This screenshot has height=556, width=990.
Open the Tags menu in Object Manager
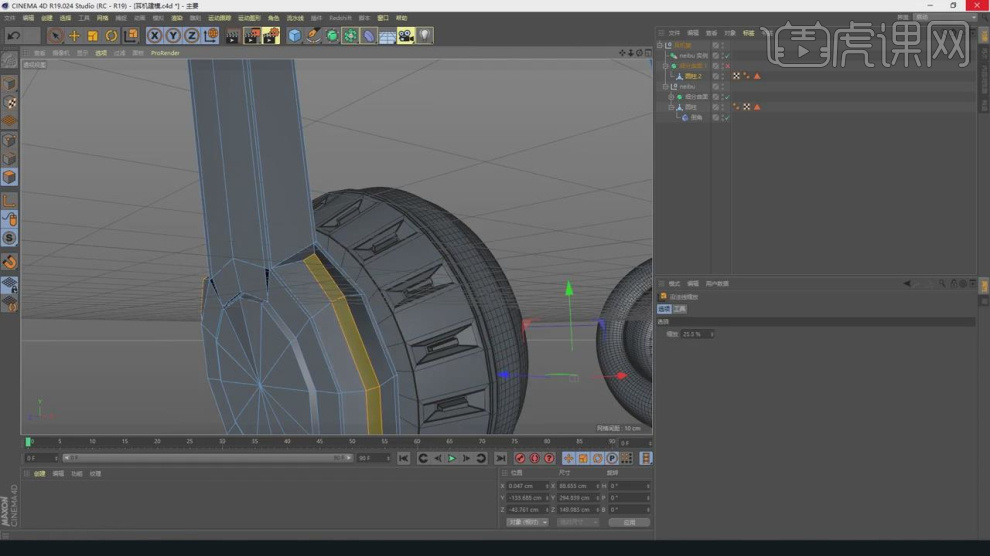click(748, 33)
